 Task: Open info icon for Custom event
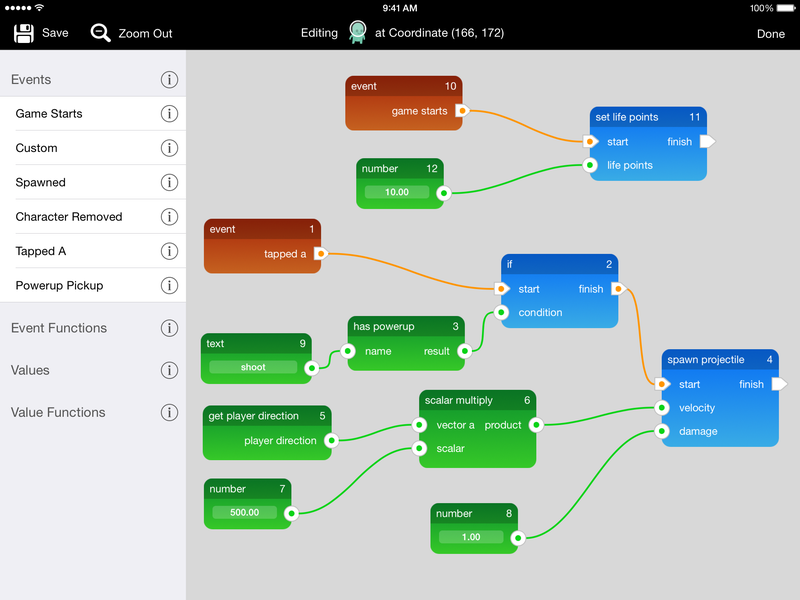(169, 148)
